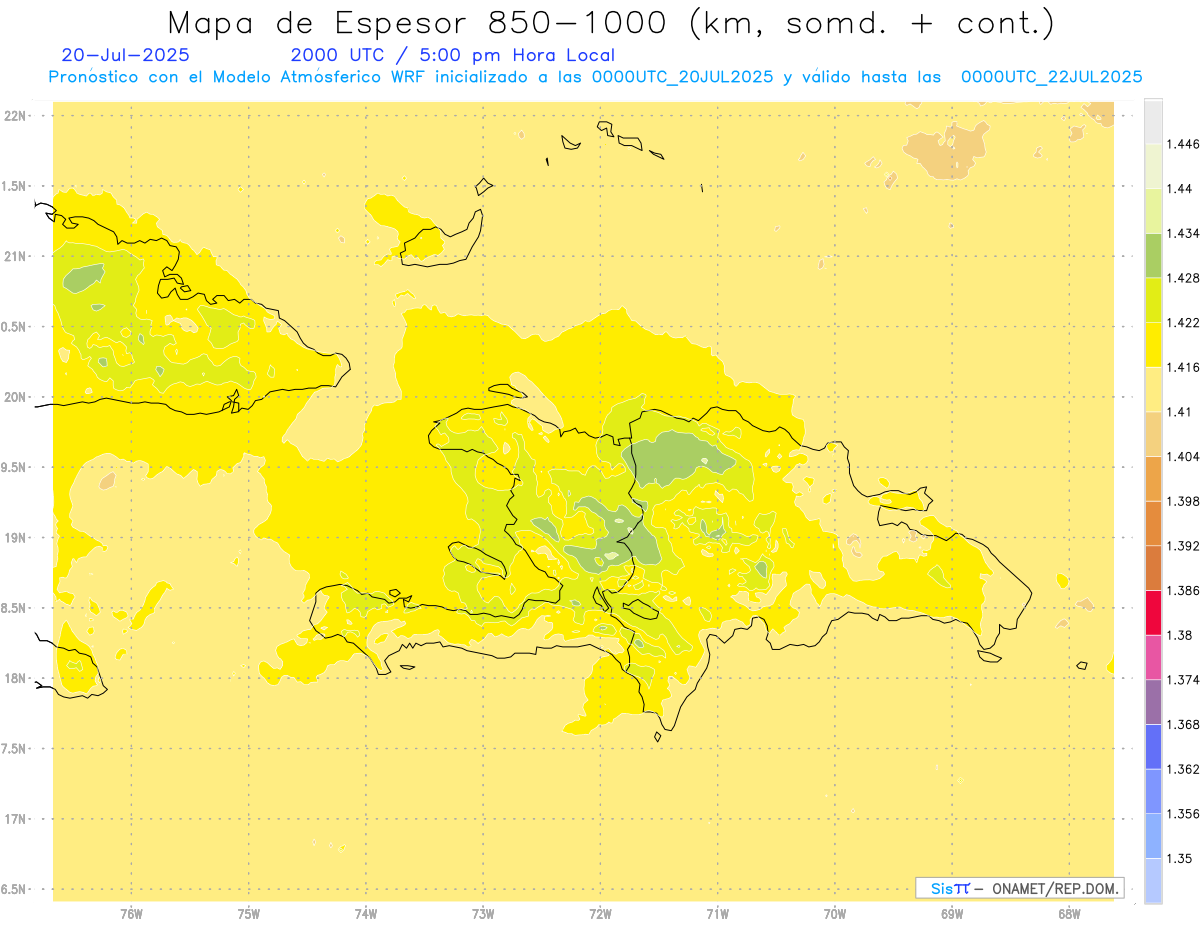Image resolution: width=1200 pixels, height=927 pixels.
Task: Click the latitude label "20N"
Action: (16, 397)
